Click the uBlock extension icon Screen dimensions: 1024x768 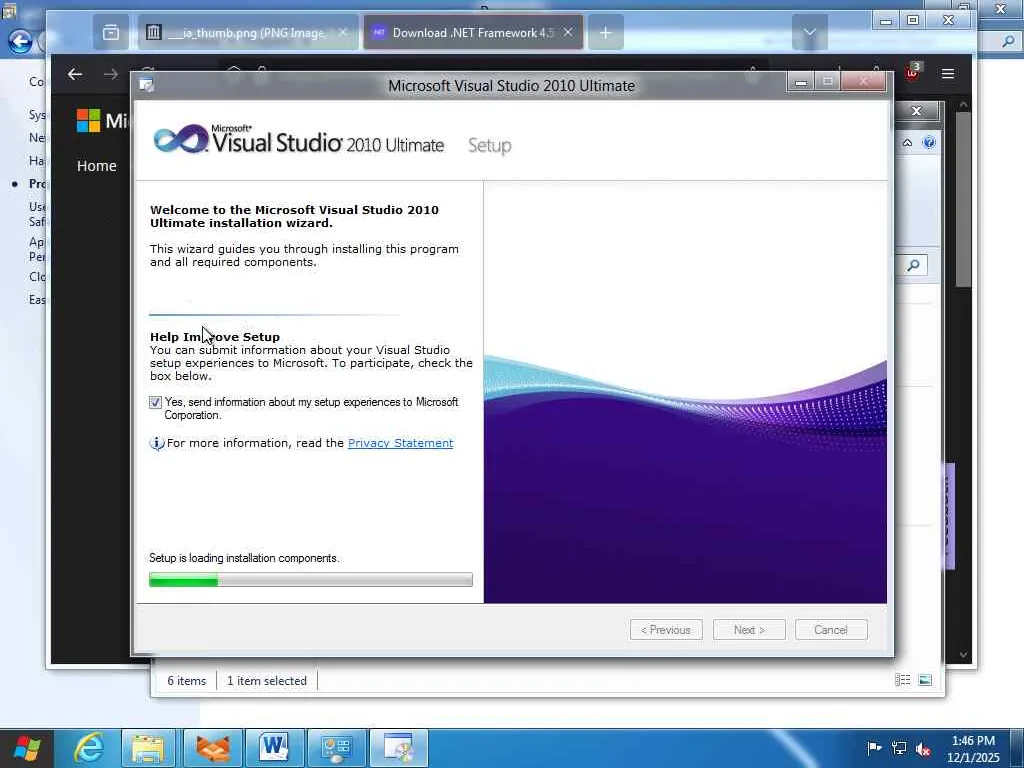coord(912,72)
